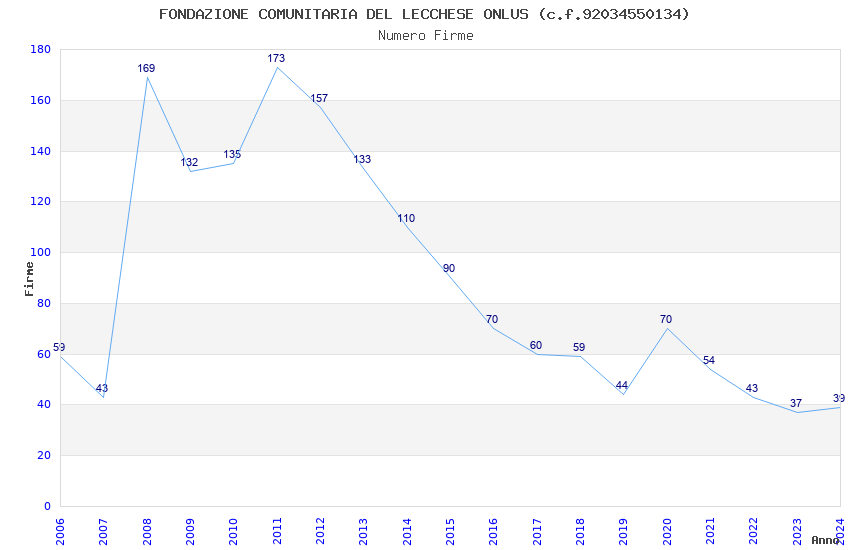This screenshot has width=850, height=550.
Task: Click the y-axis value 120
Action: [x=41, y=202]
